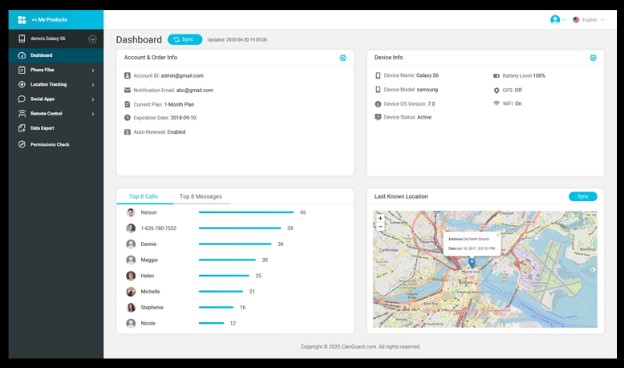Open the English language dropdown
The height and width of the screenshot is (368, 624).
tap(589, 20)
